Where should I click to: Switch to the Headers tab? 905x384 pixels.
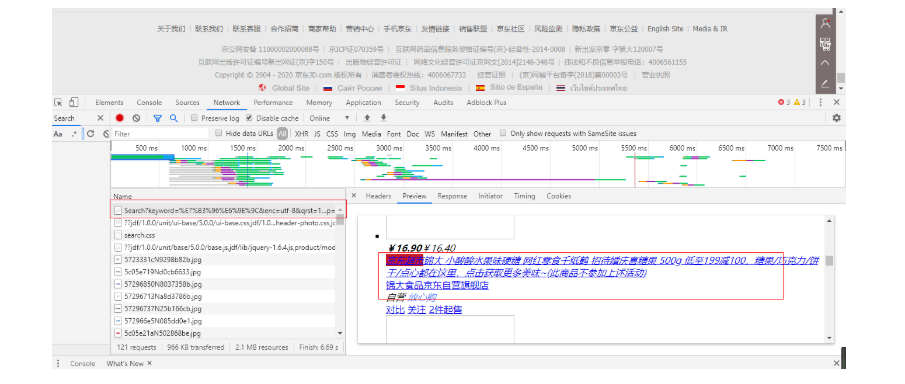(378, 196)
